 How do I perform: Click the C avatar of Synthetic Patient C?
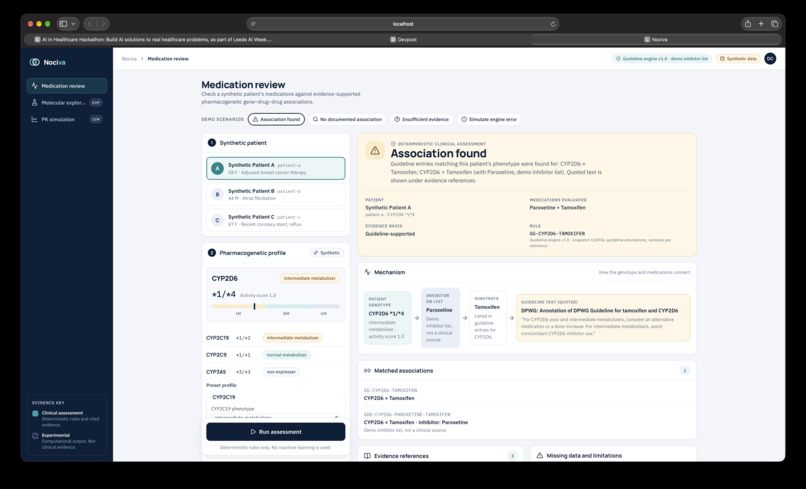coord(217,220)
